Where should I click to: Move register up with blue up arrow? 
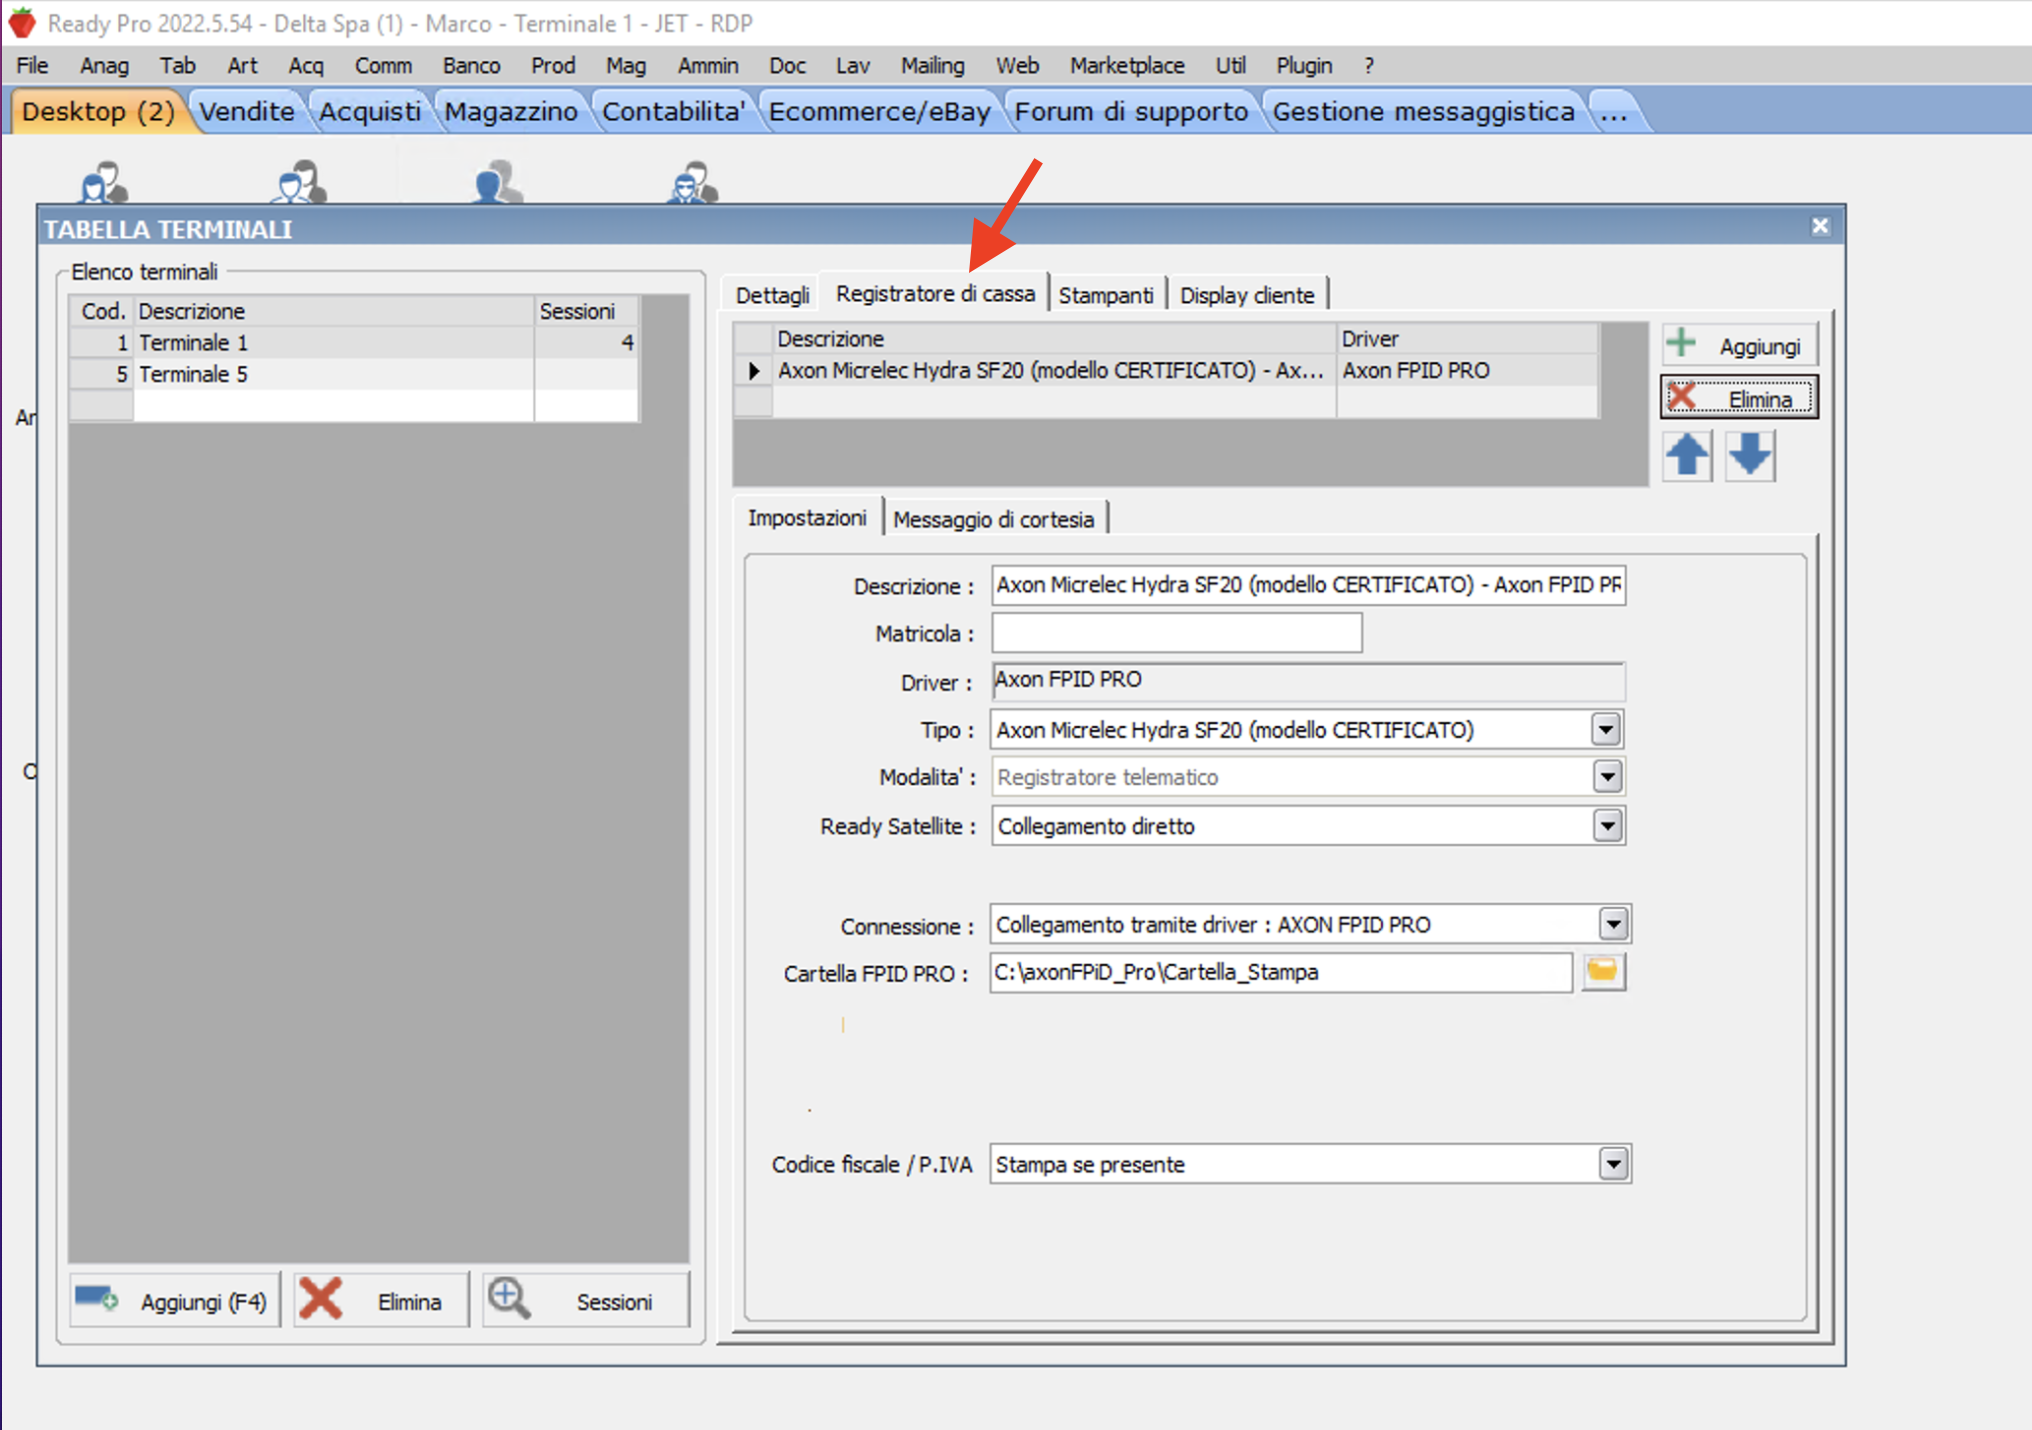1687,456
